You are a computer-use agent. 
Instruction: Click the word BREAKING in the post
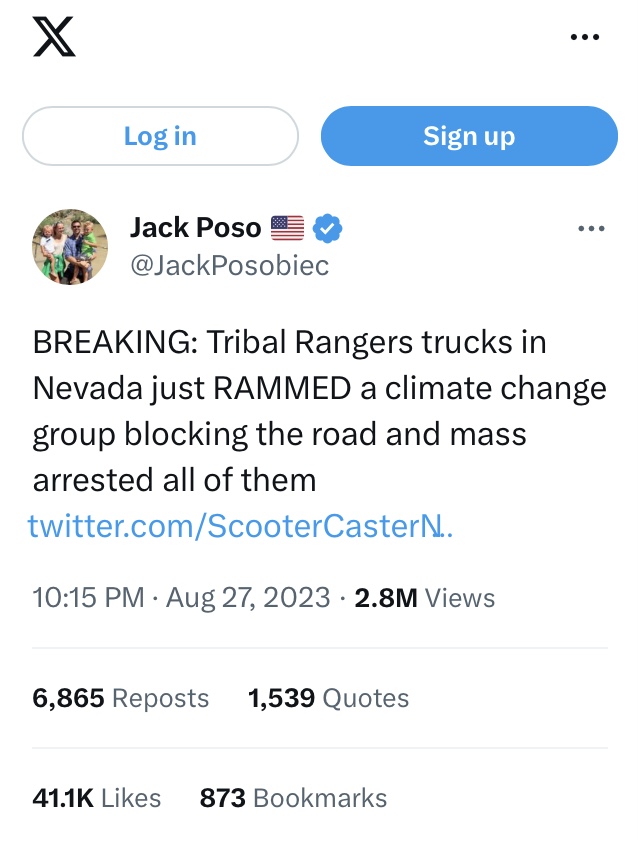point(114,342)
